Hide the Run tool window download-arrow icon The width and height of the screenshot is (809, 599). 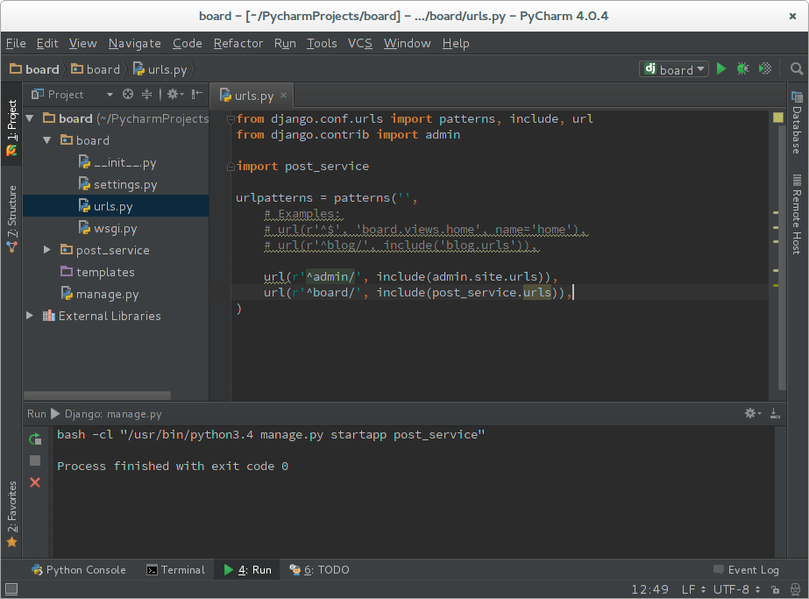(774, 413)
